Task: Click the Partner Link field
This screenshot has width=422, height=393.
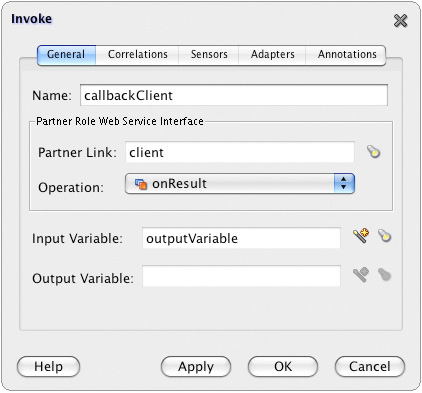Action: pyautogui.click(x=240, y=152)
